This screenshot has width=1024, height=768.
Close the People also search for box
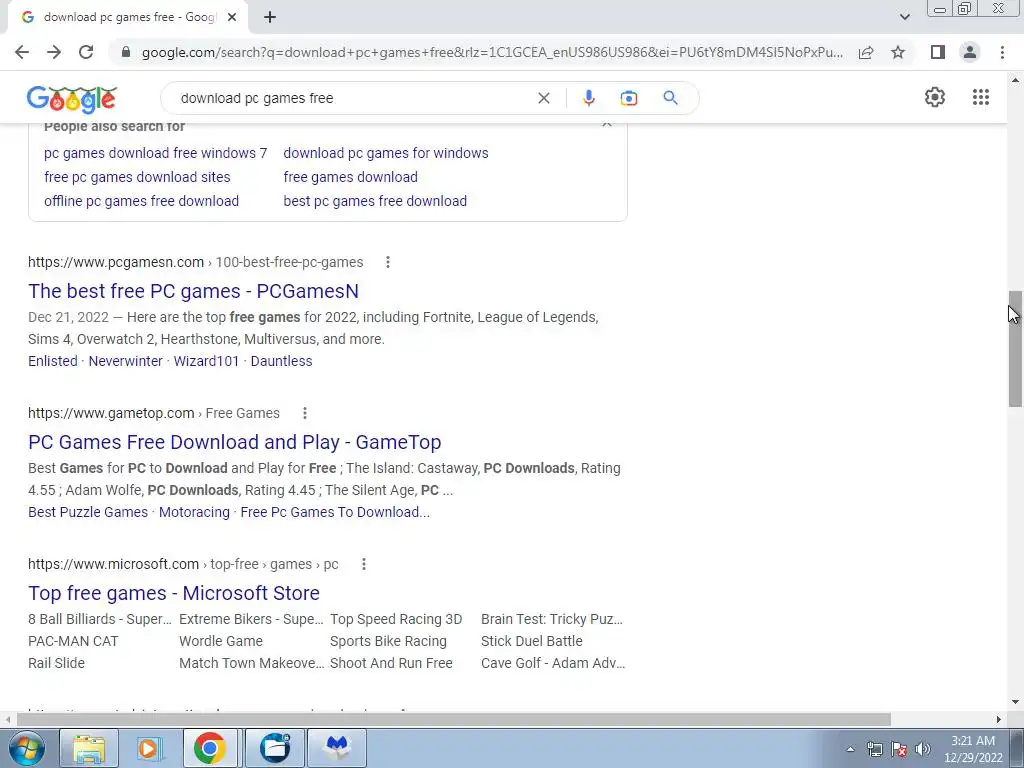point(607,124)
